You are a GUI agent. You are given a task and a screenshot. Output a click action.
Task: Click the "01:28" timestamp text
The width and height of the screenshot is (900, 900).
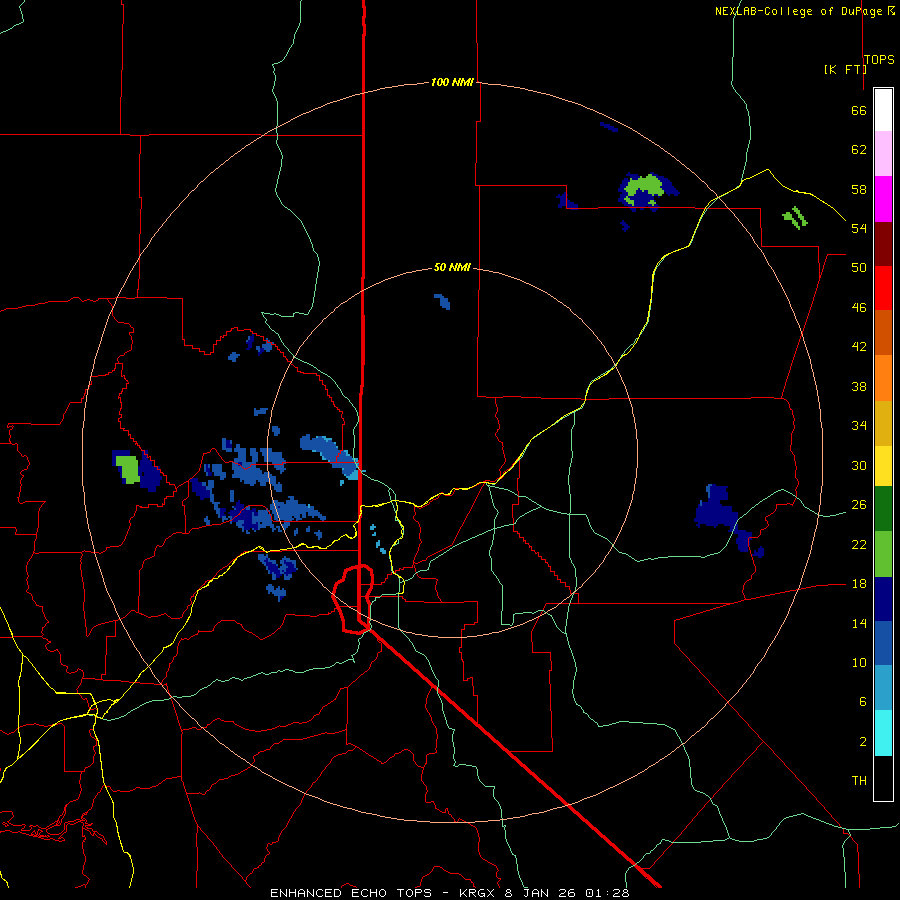tap(608, 893)
